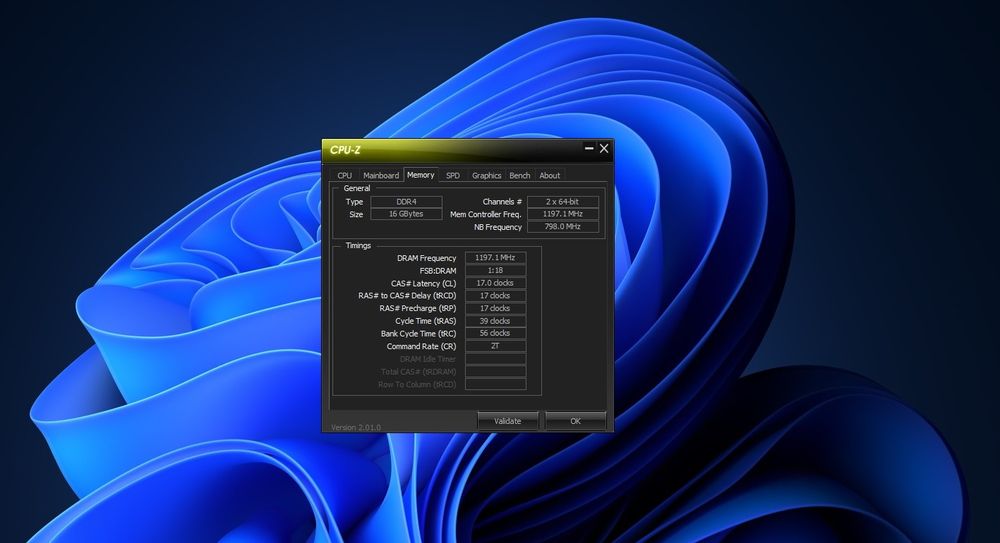Select the tRAS 39 clocks value
Viewport: 1000px width, 543px height.
(496, 321)
